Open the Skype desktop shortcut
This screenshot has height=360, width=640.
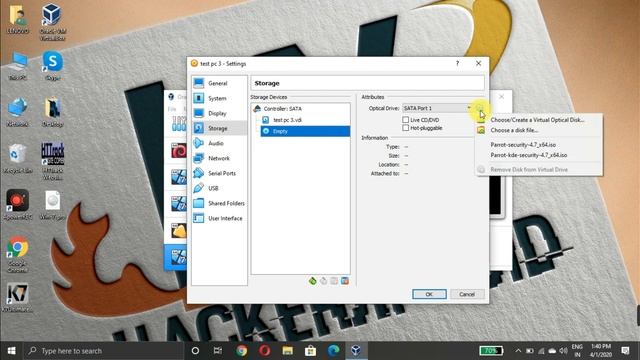coord(52,65)
